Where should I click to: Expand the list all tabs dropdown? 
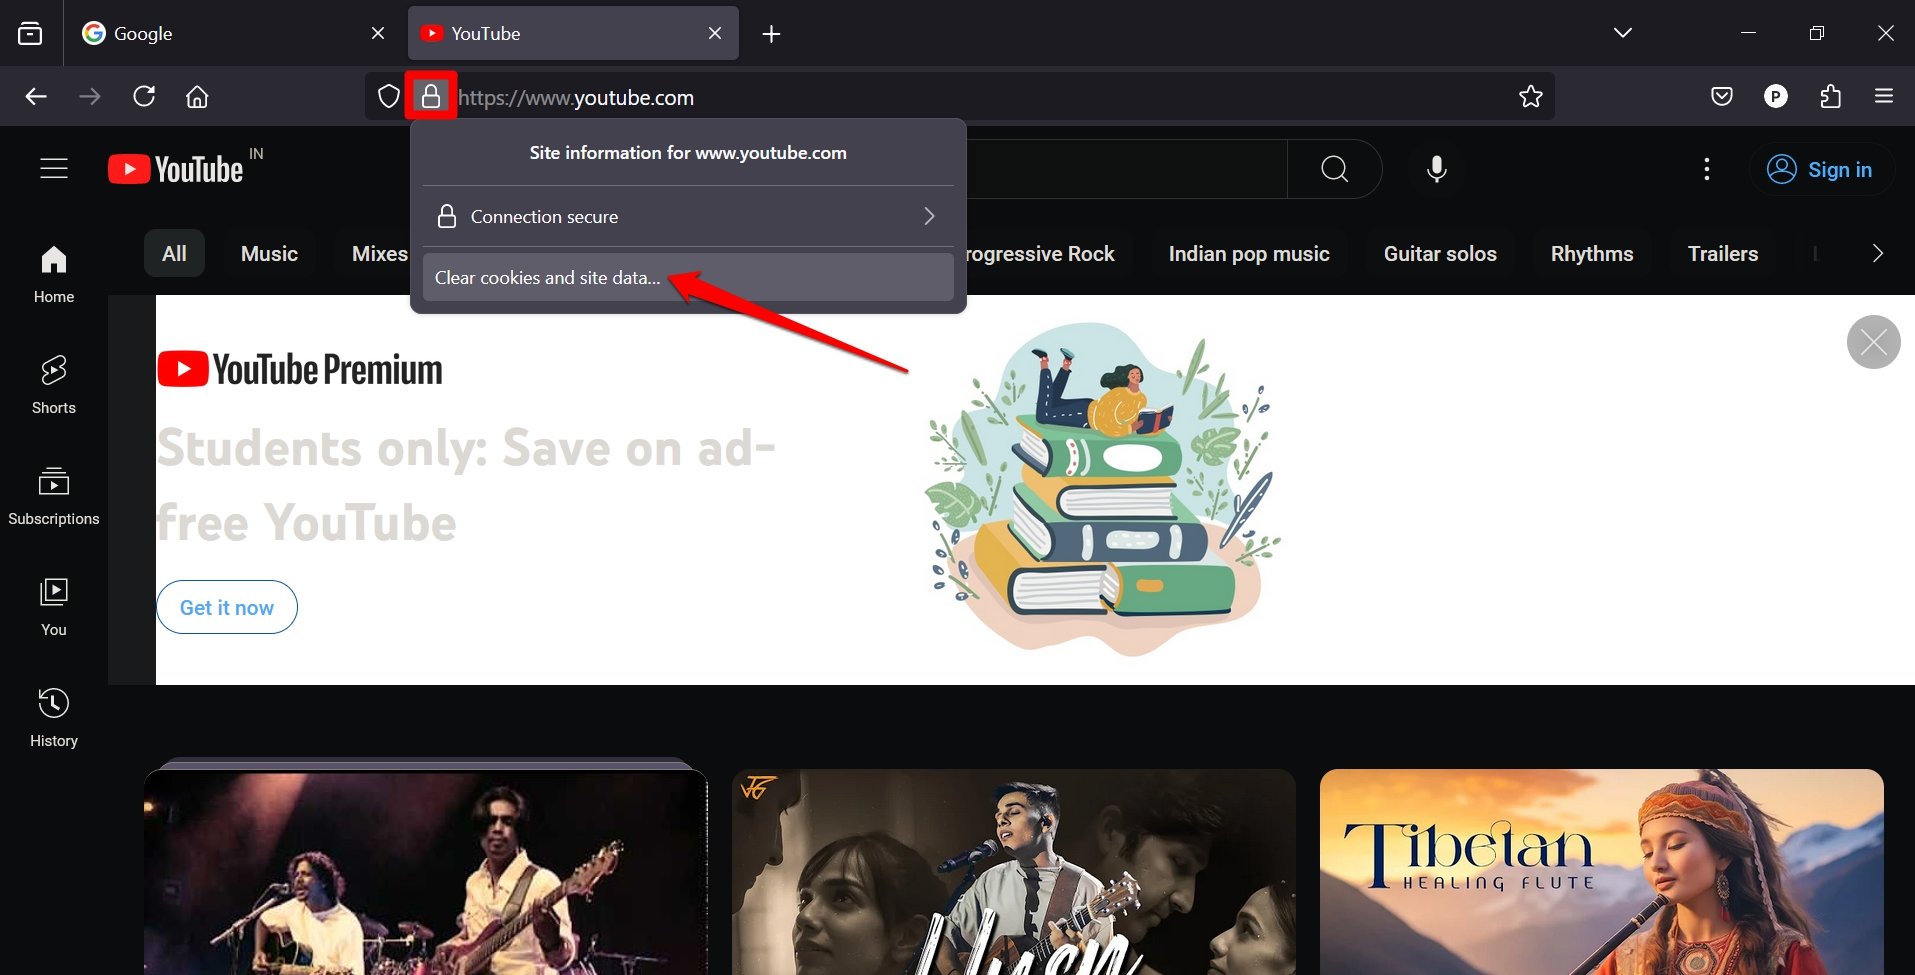(1623, 33)
